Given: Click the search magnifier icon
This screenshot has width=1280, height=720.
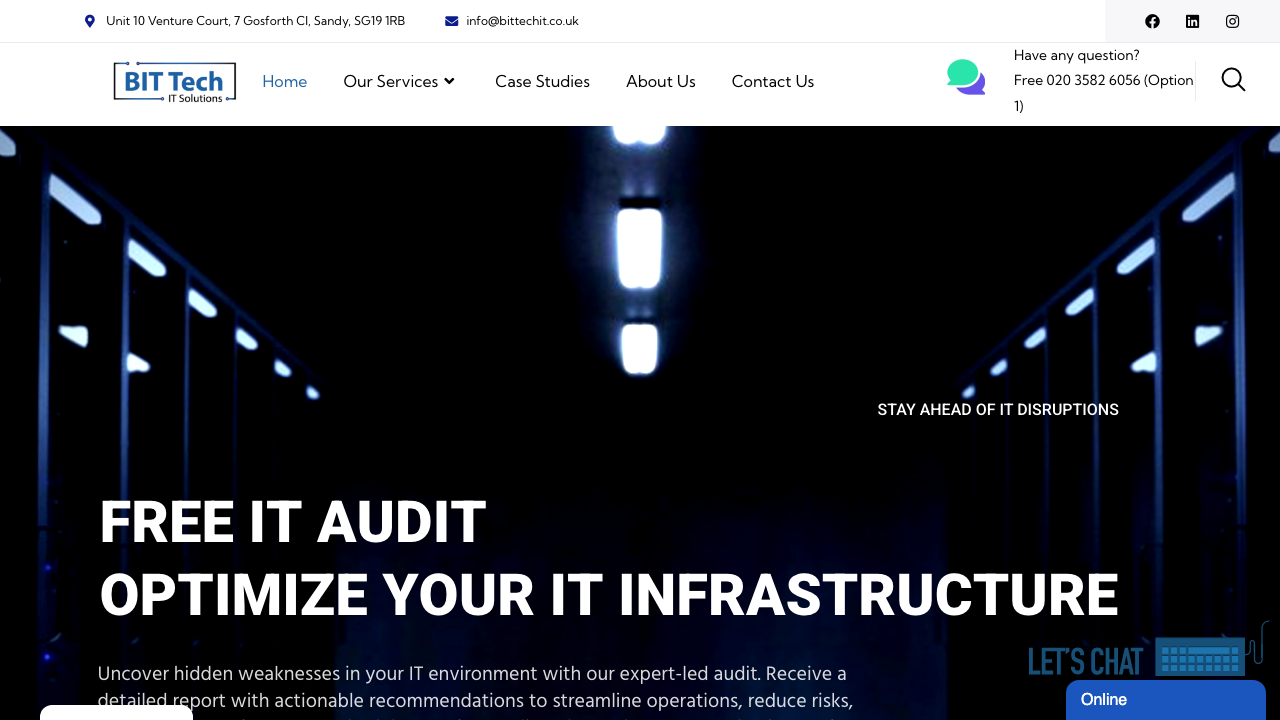Looking at the screenshot, I should click(x=1233, y=79).
